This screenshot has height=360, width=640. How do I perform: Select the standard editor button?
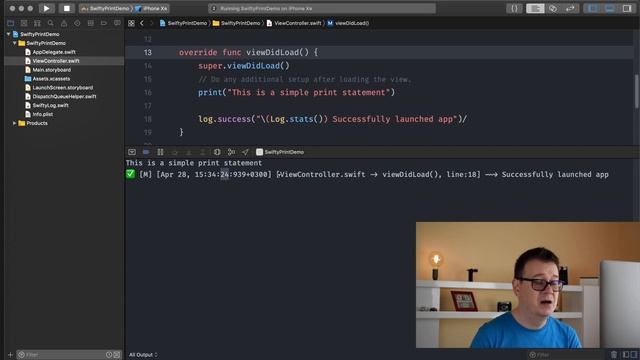tap(535, 9)
